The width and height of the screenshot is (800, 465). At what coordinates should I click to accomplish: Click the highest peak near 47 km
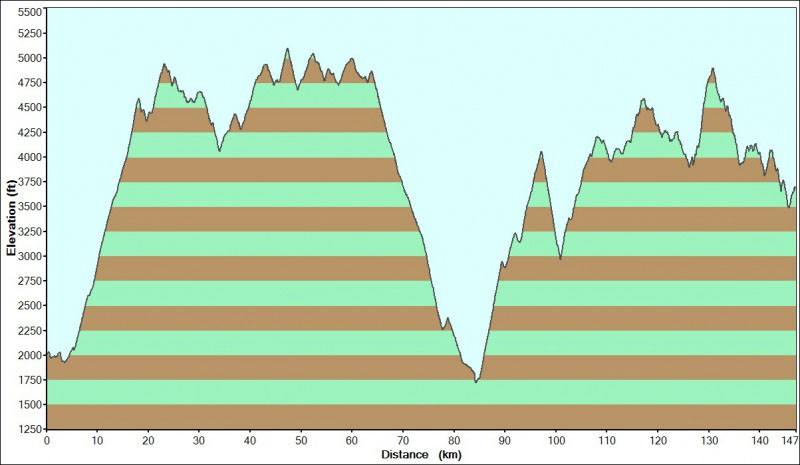click(287, 49)
